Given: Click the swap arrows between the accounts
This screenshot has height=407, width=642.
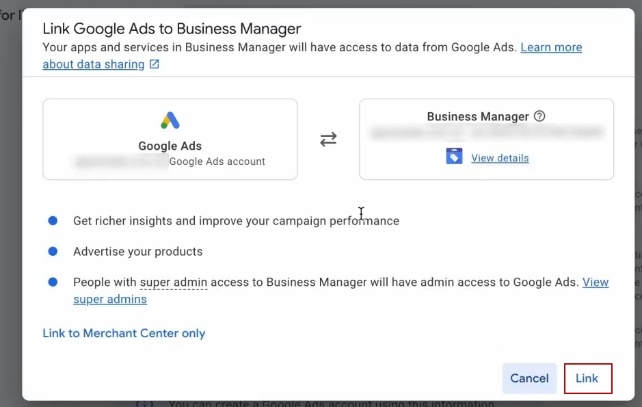Looking at the screenshot, I should click(x=328, y=139).
